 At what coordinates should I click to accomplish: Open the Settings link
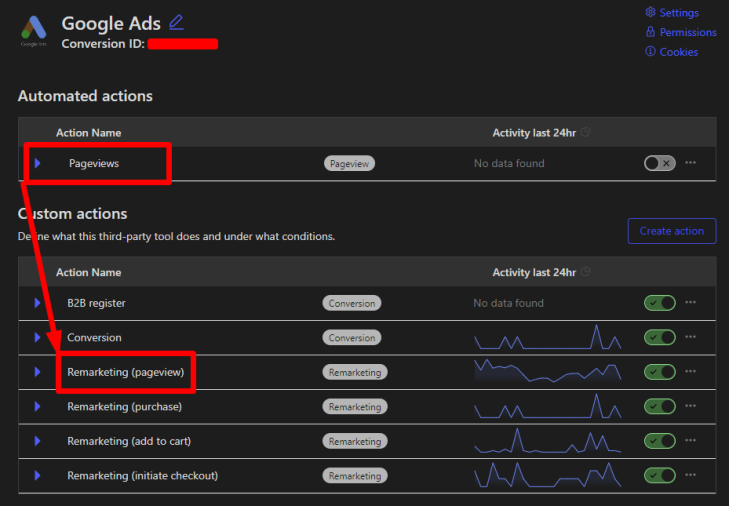pos(678,13)
